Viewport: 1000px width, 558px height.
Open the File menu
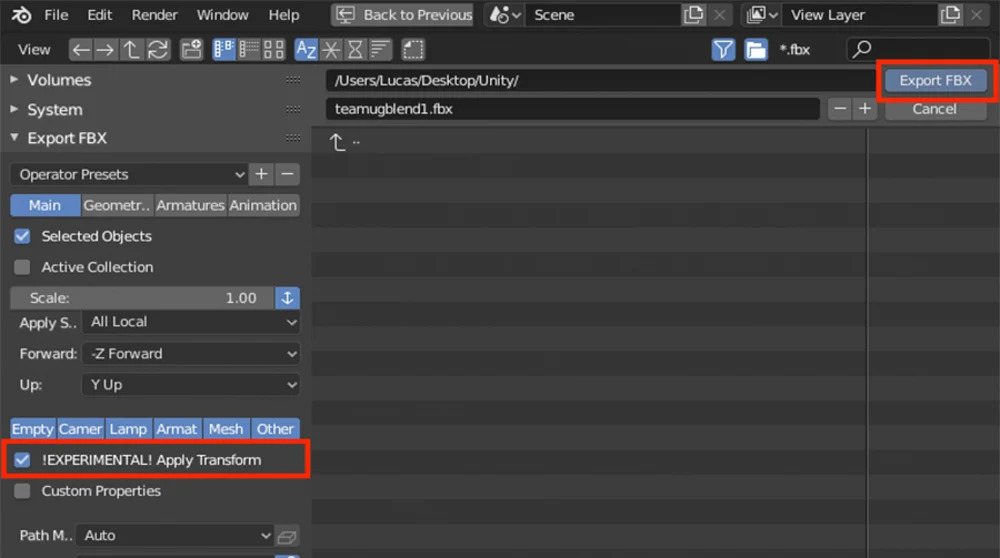pos(56,15)
